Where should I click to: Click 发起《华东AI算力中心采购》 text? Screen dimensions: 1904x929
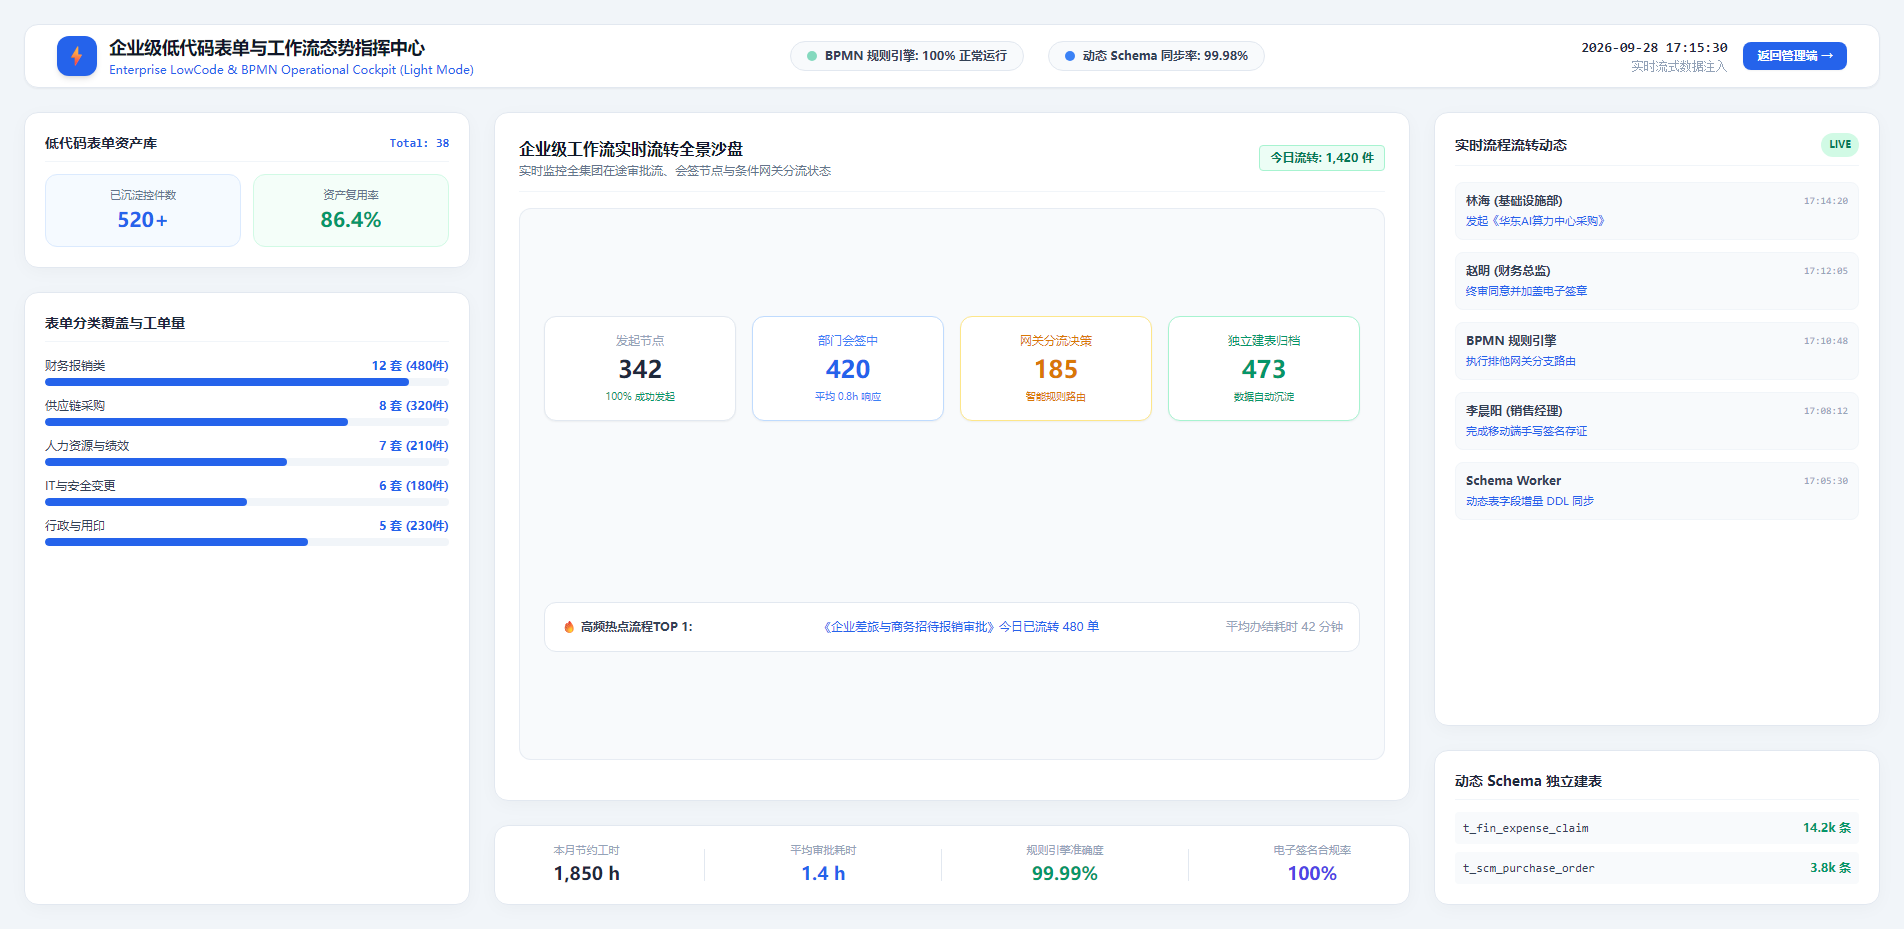pos(1535,221)
